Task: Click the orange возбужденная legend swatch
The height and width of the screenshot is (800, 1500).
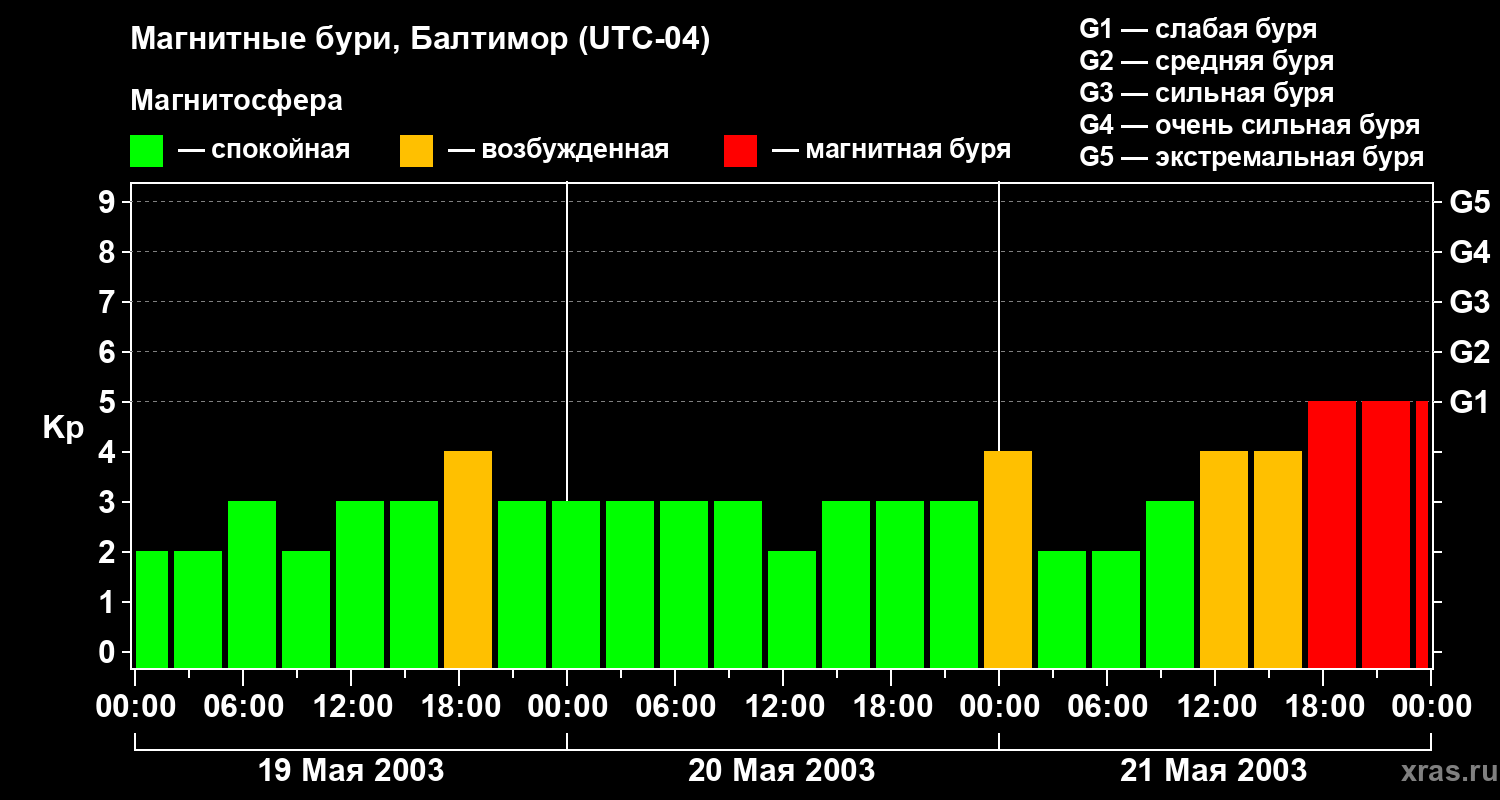Action: (x=416, y=151)
